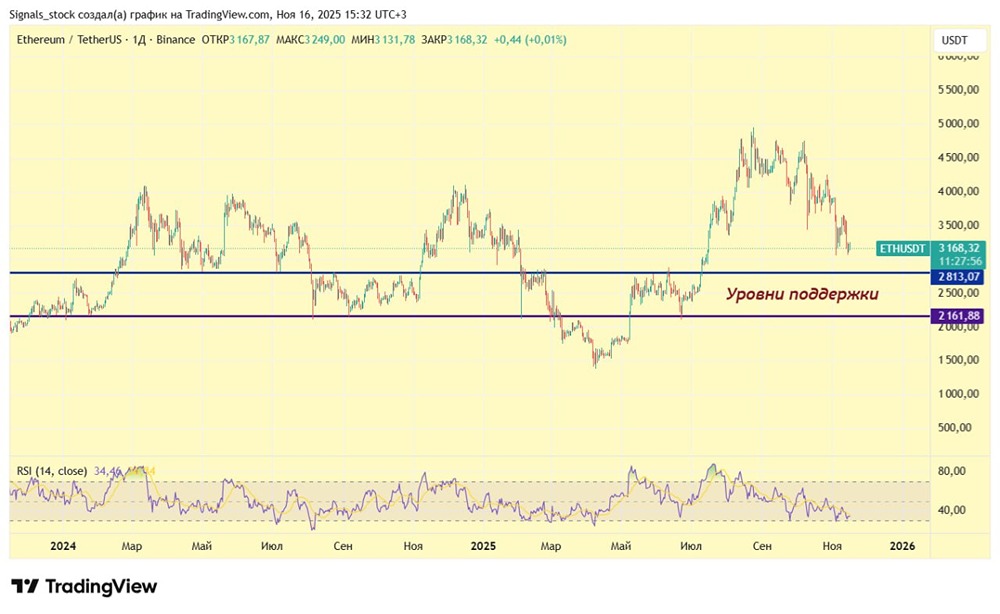Click the 4 500,00 price axis label
Viewport: 1000px width, 614px height.
(958, 157)
